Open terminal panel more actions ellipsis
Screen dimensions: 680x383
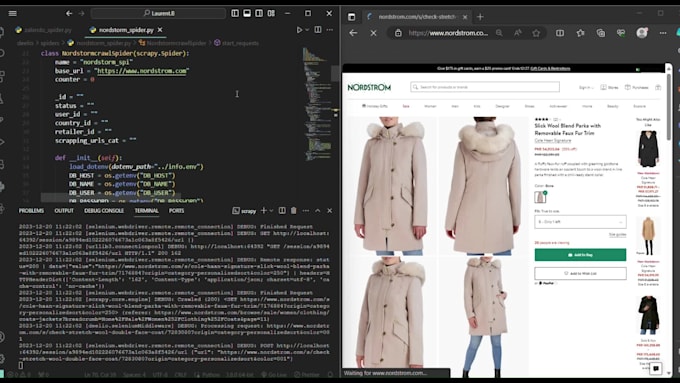[x=306, y=211]
